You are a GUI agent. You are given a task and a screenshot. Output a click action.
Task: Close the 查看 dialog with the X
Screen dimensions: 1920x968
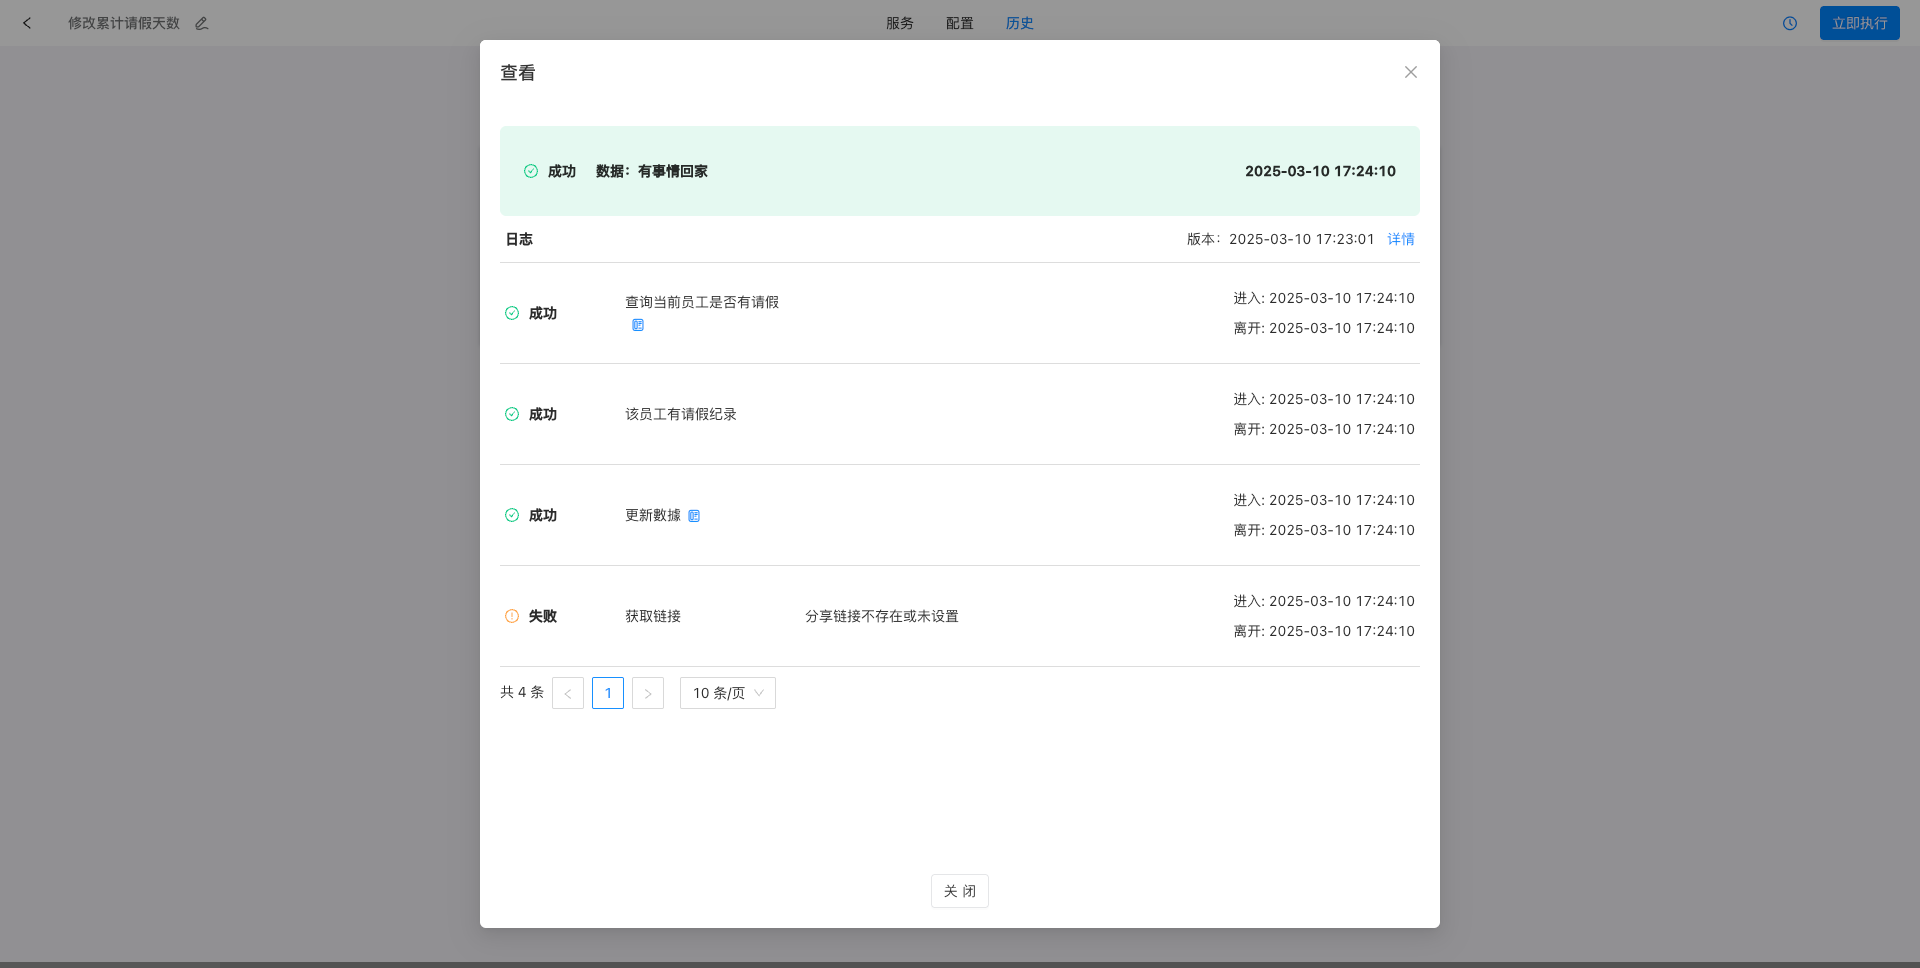point(1410,72)
